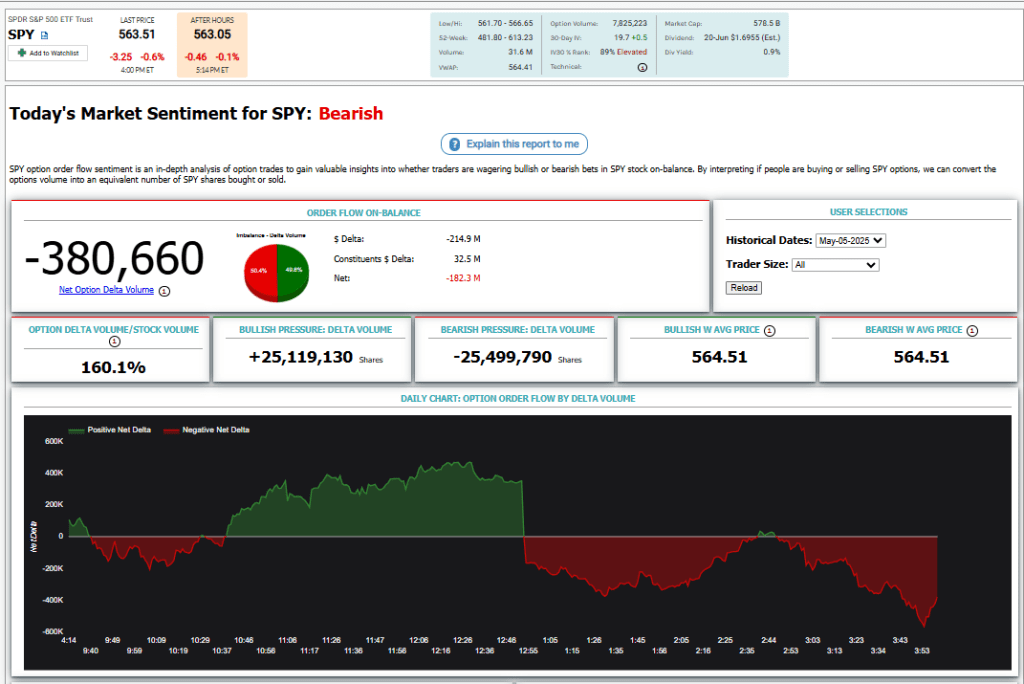Click the -3.25 price change value
The height and width of the screenshot is (684, 1024).
click(121, 57)
